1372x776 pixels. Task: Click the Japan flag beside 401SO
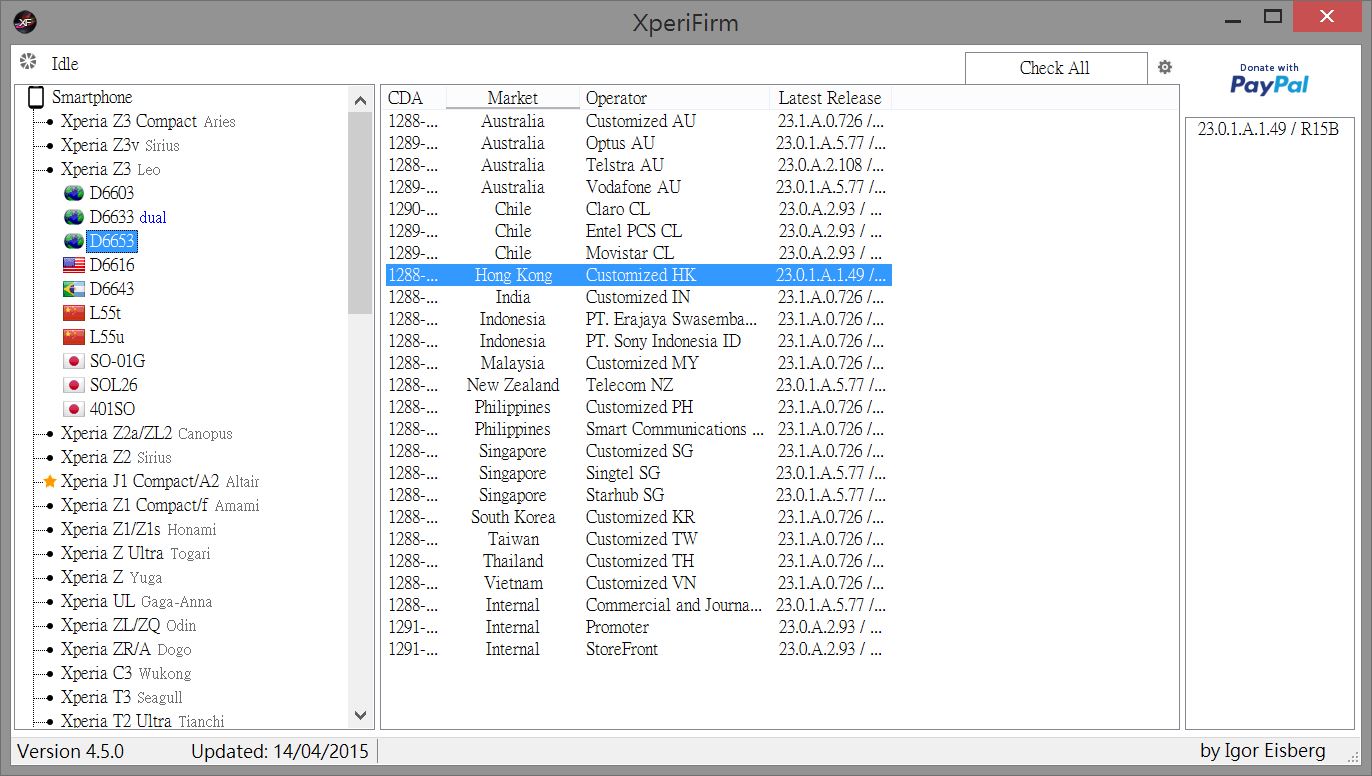pos(74,409)
